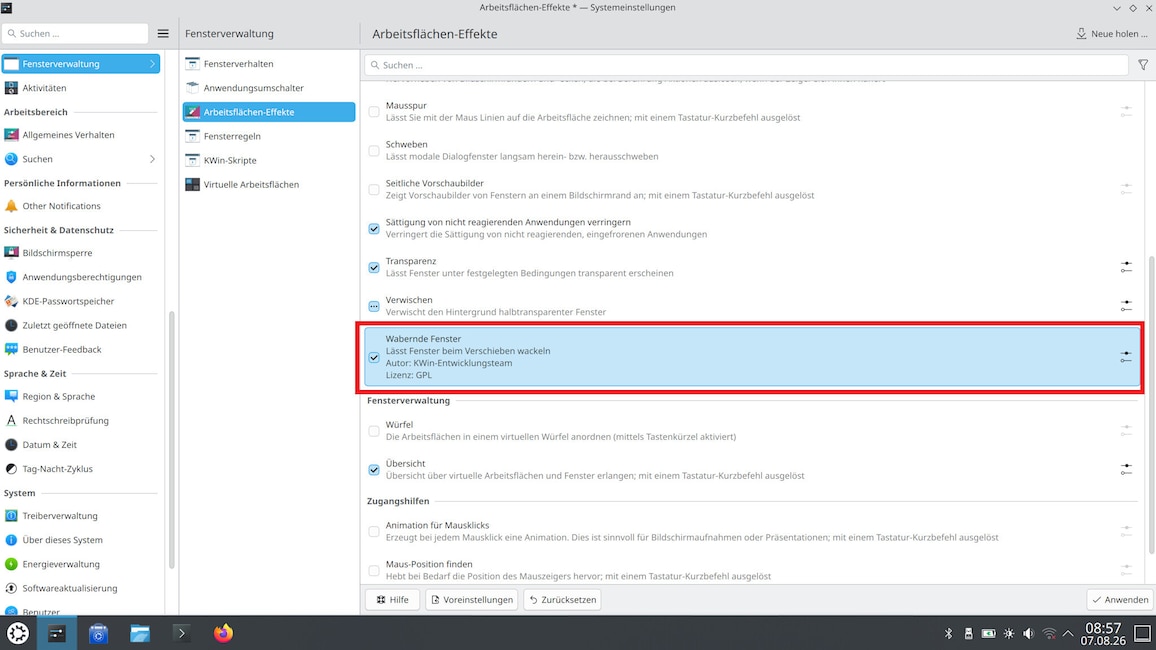This screenshot has width=1156, height=650.
Task: Open Über dieses System
Action: (x=80, y=540)
